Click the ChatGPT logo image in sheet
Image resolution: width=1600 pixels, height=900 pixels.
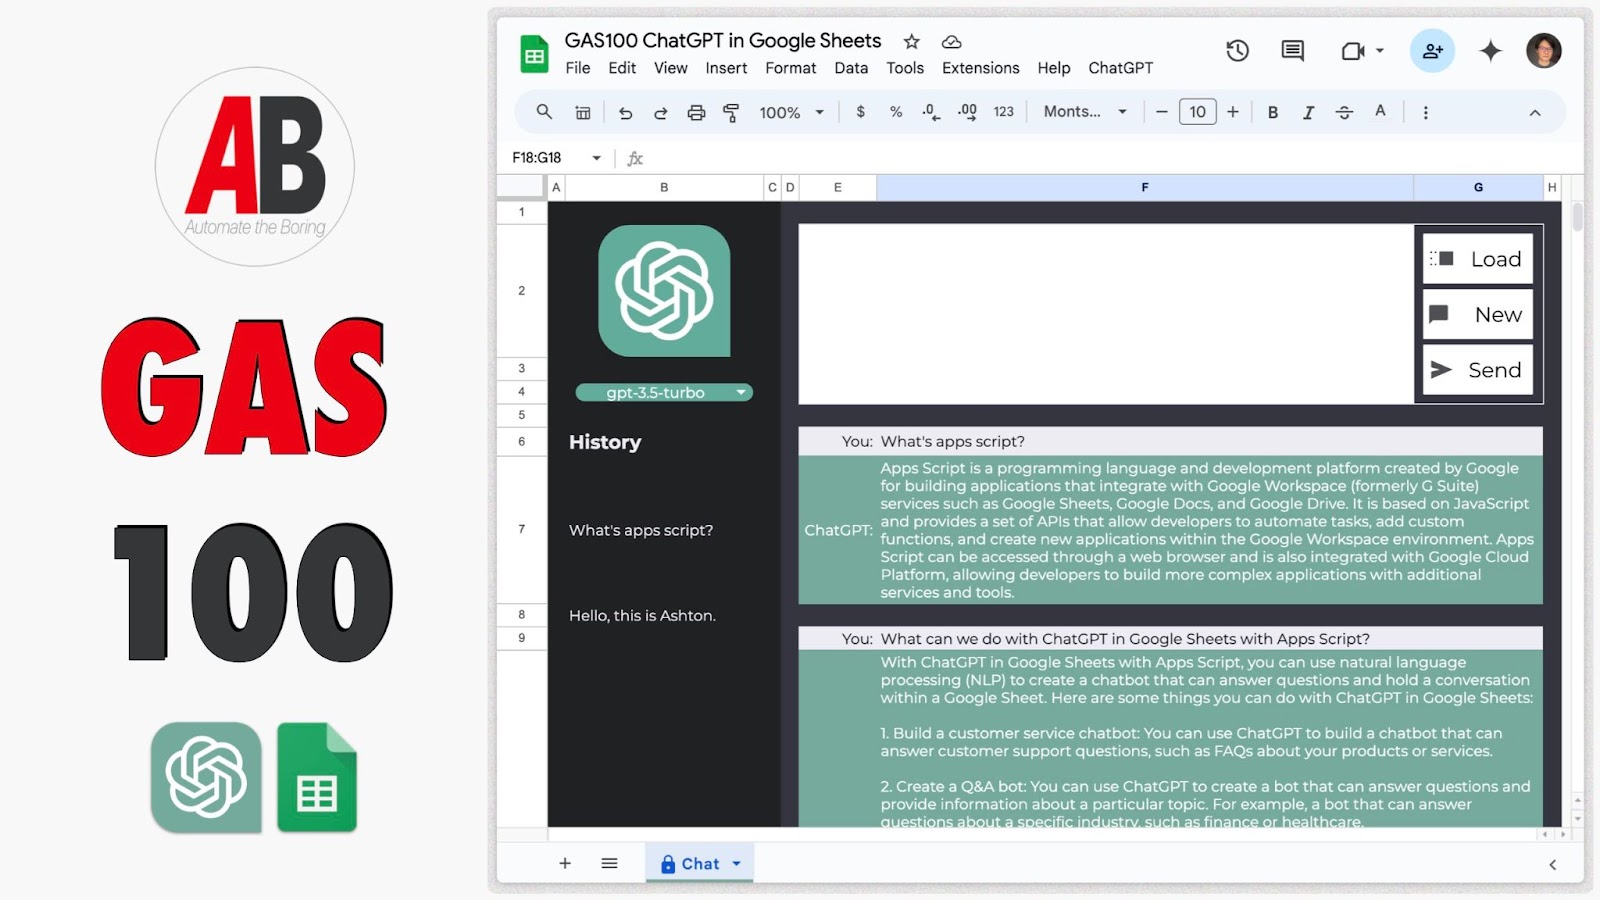pos(664,291)
